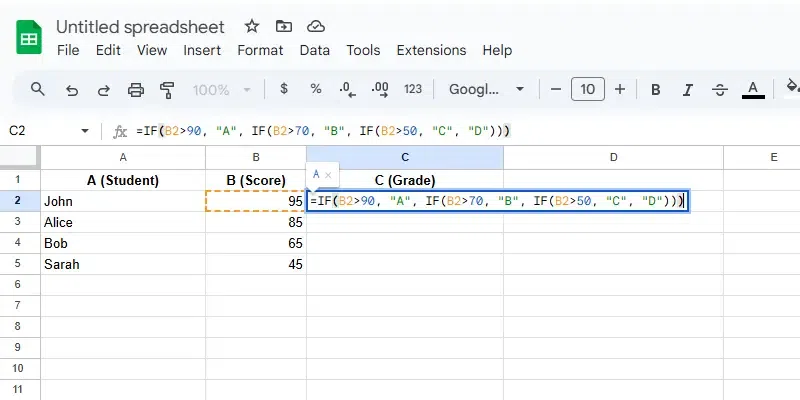Click the "C (Grade)" header cell

pos(405,180)
